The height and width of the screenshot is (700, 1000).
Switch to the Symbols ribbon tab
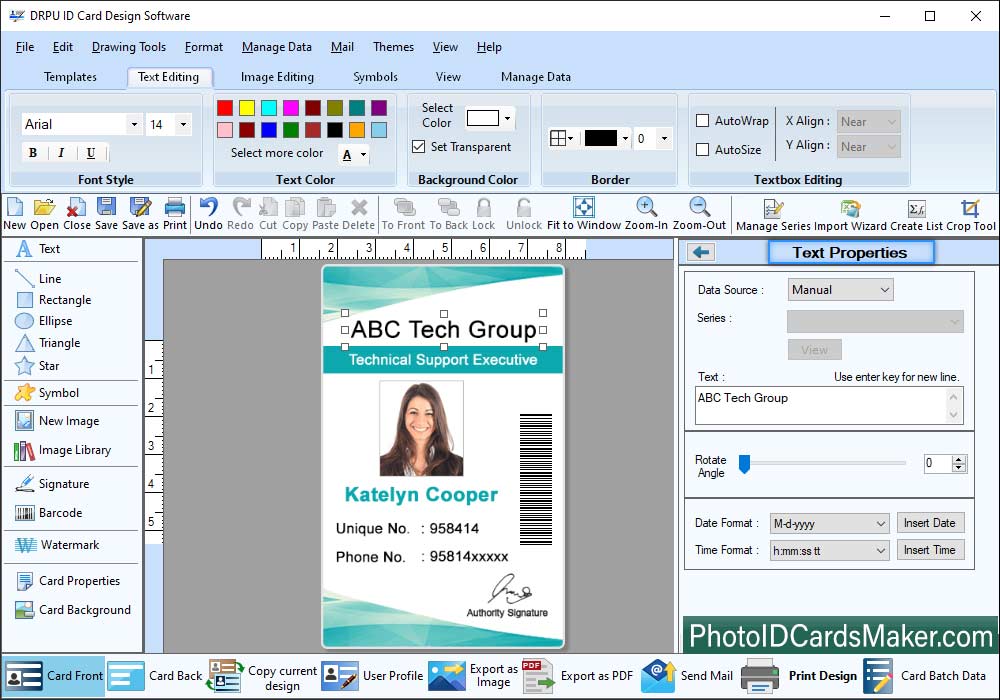(x=376, y=77)
